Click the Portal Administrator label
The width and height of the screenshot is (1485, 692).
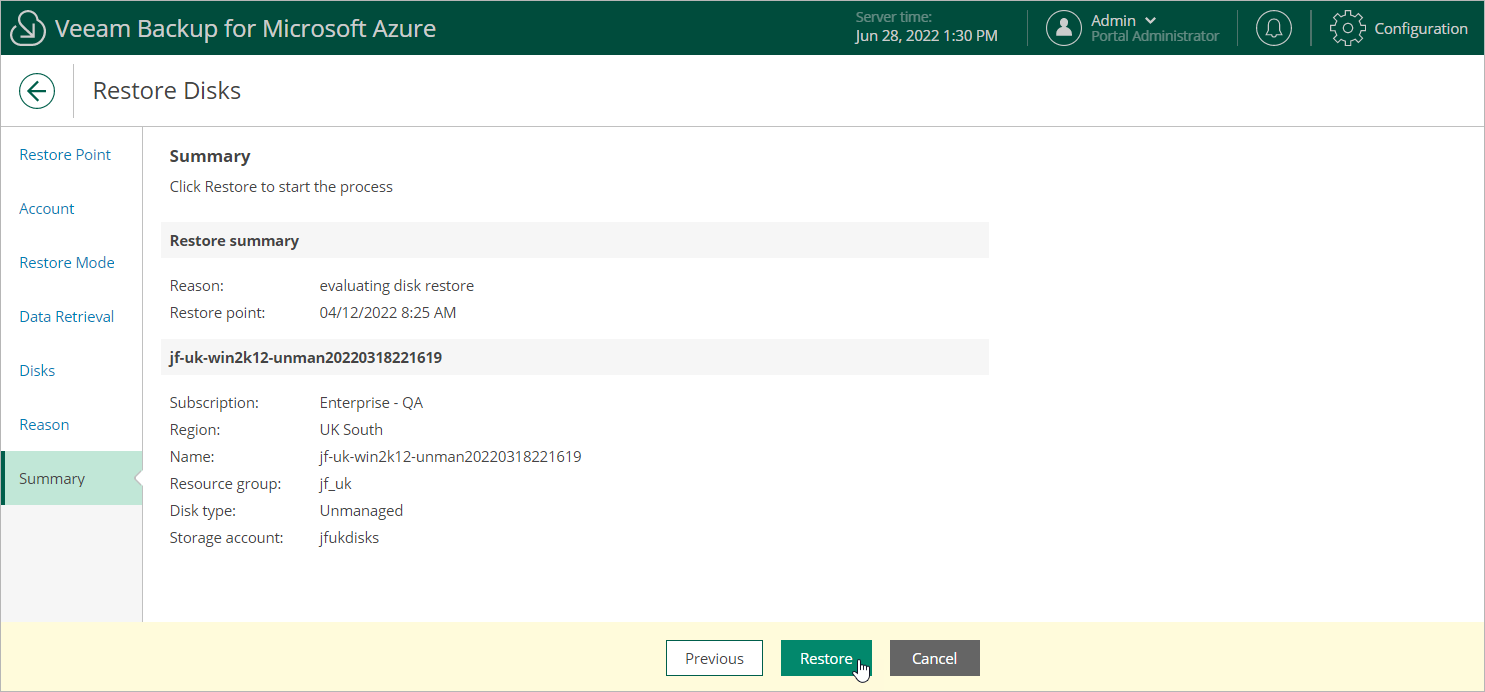coord(1155,36)
